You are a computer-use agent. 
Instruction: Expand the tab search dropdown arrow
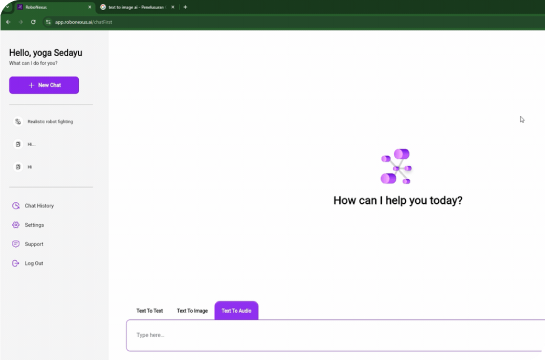(x=7, y=7)
